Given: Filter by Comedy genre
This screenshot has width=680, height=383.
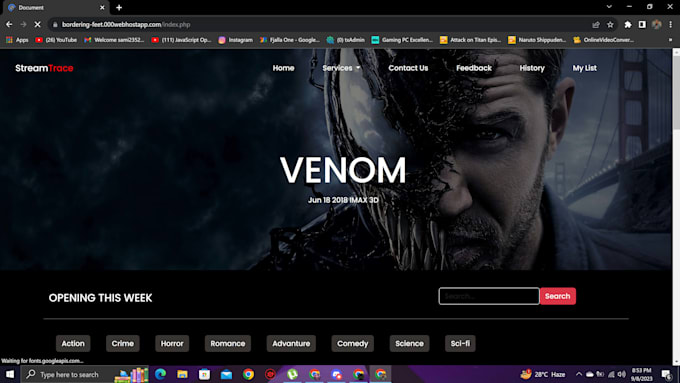Looking at the screenshot, I should [353, 344].
